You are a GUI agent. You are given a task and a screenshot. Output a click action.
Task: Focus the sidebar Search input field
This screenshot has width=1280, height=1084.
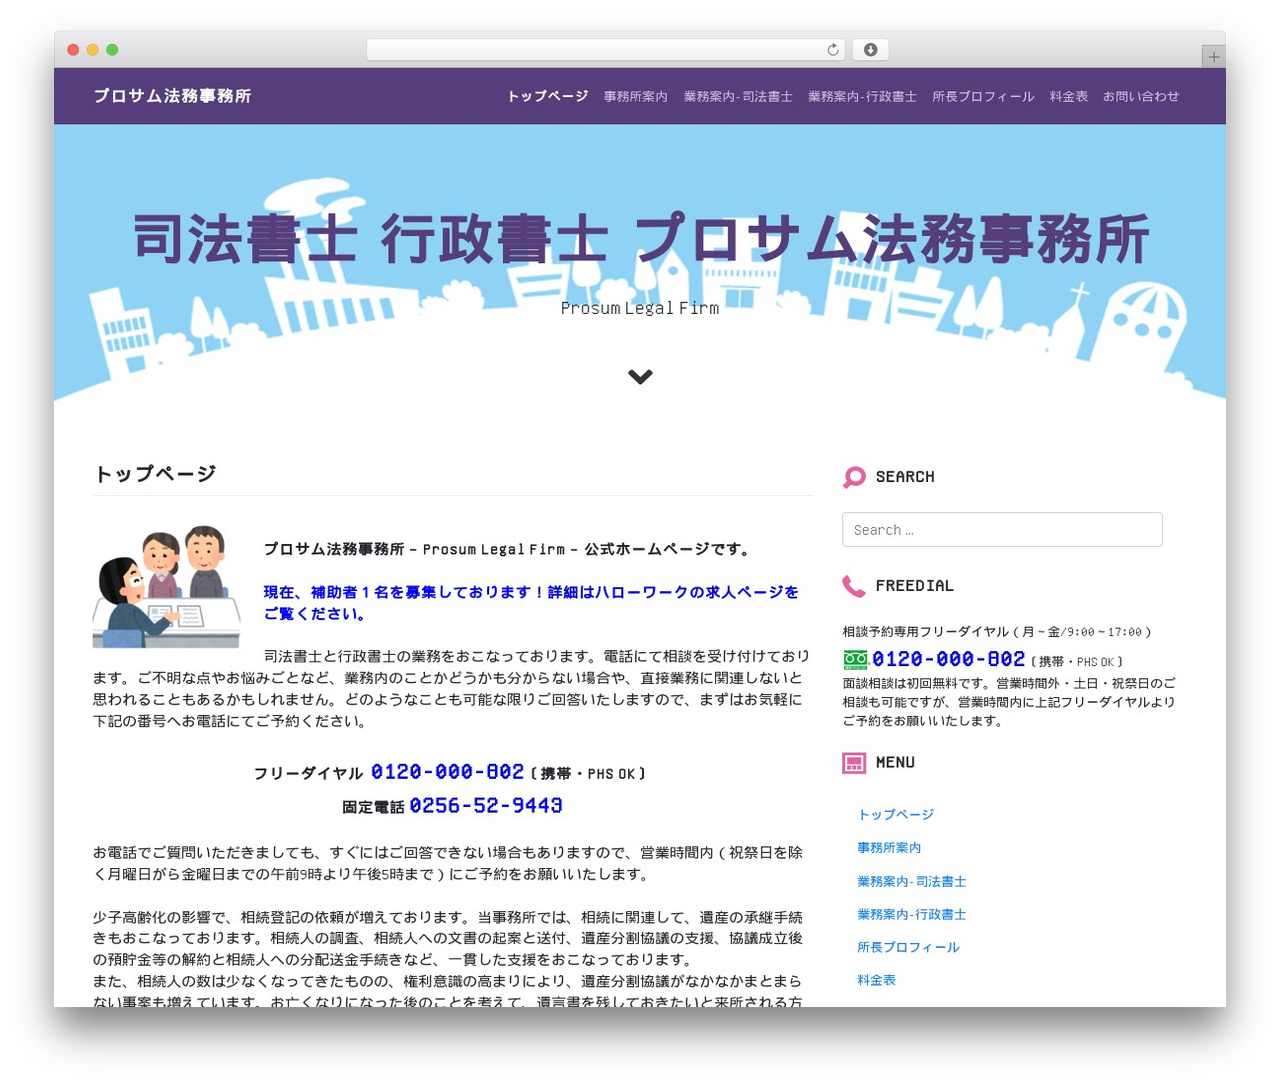tap(1002, 530)
